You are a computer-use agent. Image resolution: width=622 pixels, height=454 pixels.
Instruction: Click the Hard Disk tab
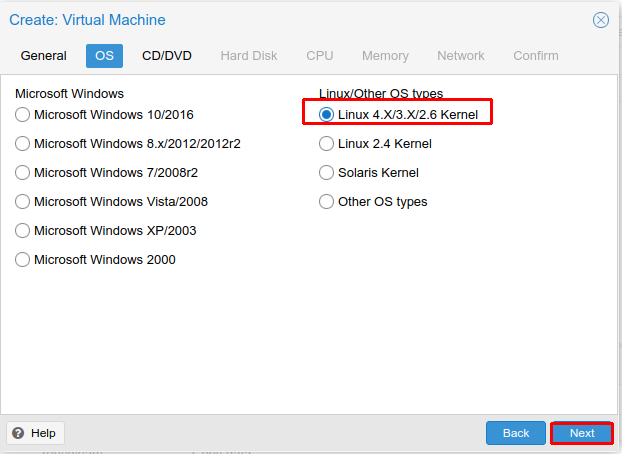(x=249, y=56)
